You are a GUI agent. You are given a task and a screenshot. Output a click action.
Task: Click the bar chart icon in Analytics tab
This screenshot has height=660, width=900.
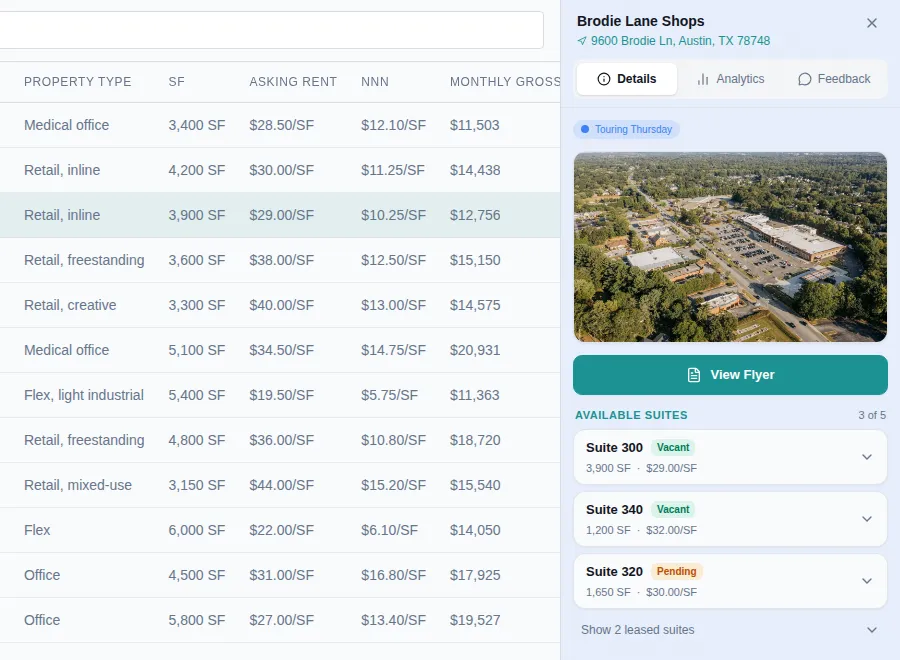pos(703,79)
